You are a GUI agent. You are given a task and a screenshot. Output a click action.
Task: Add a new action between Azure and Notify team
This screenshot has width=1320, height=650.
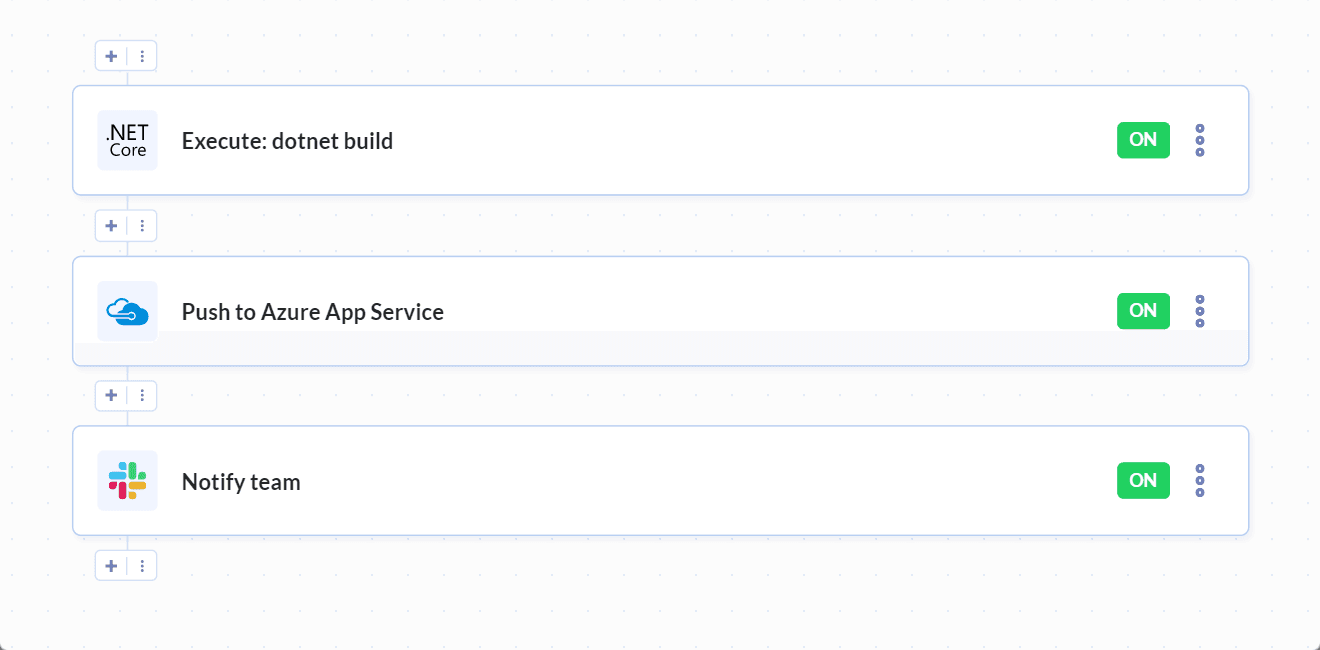[111, 395]
